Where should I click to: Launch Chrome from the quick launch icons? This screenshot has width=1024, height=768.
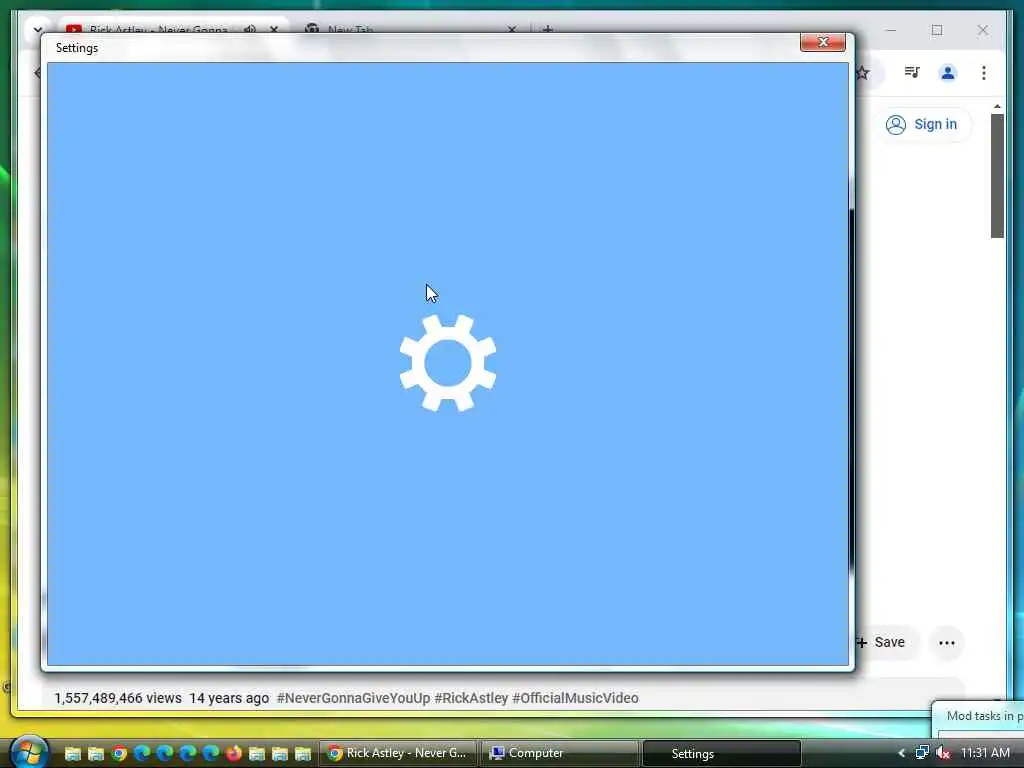coord(119,754)
